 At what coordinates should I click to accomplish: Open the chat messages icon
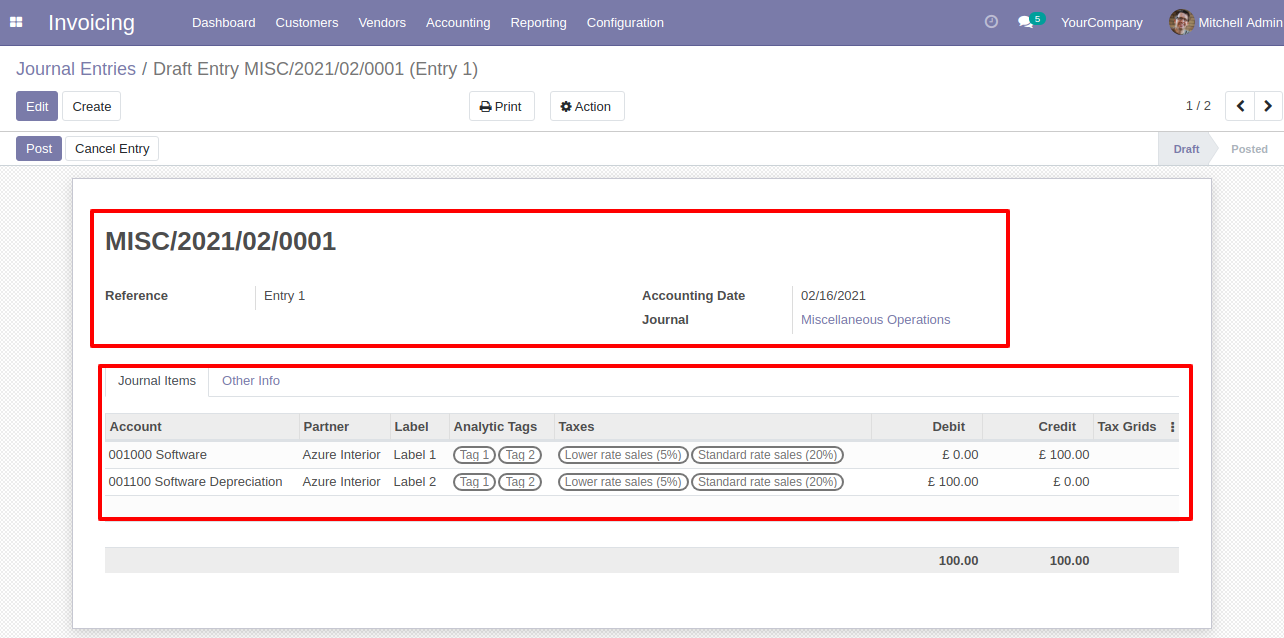pyautogui.click(x=1025, y=22)
